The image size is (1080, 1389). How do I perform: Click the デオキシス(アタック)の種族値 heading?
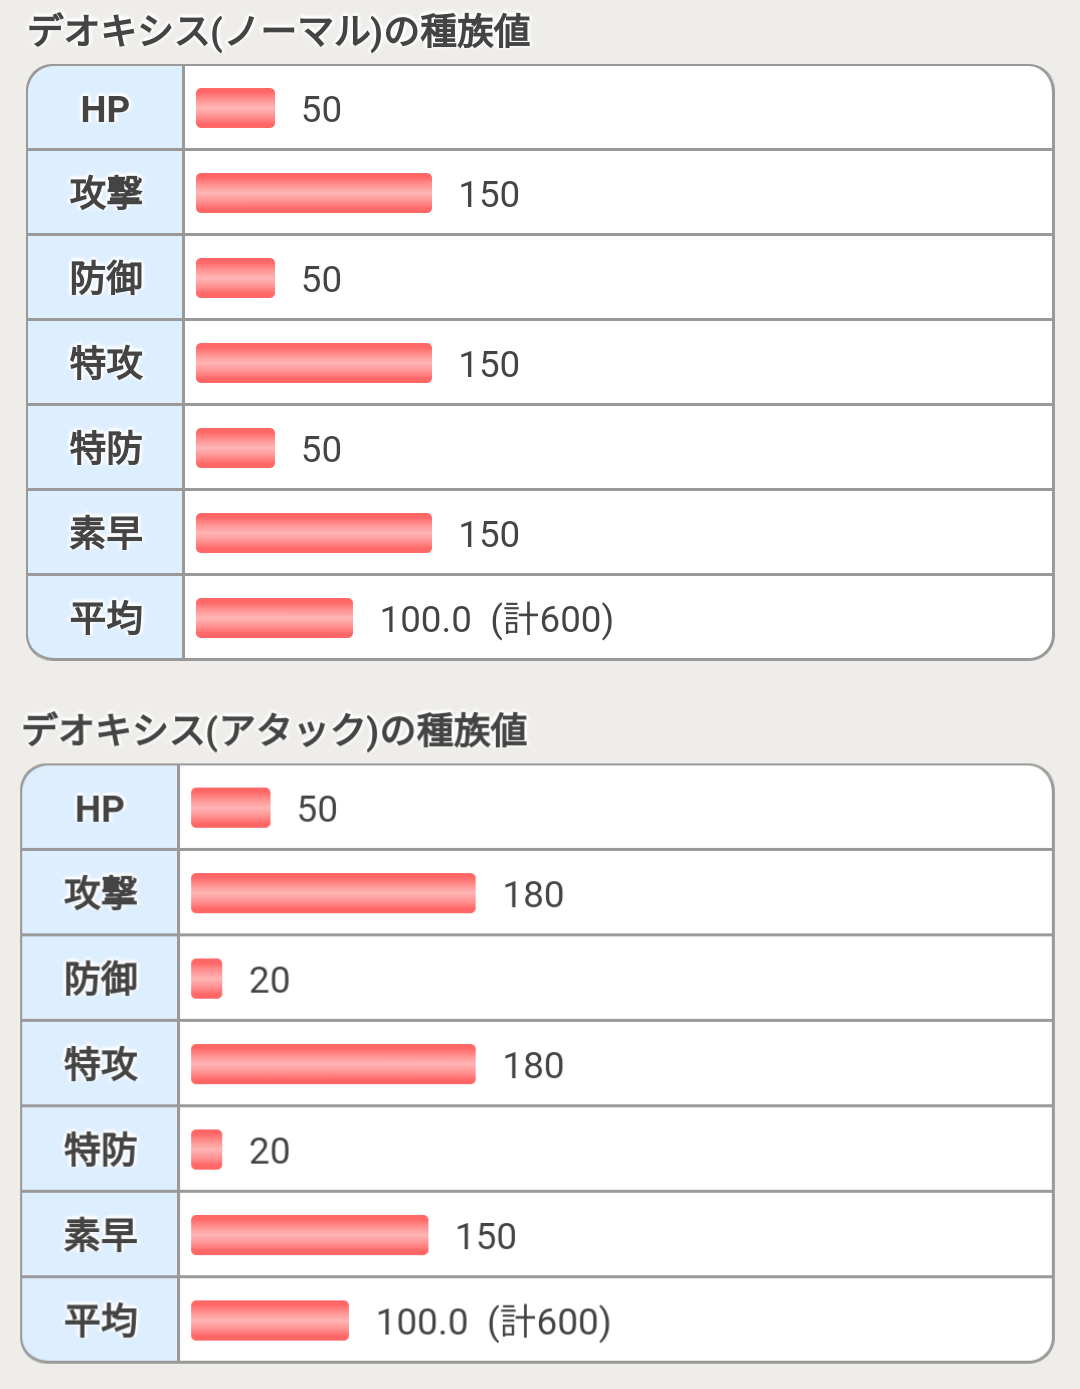pyautogui.click(x=275, y=731)
